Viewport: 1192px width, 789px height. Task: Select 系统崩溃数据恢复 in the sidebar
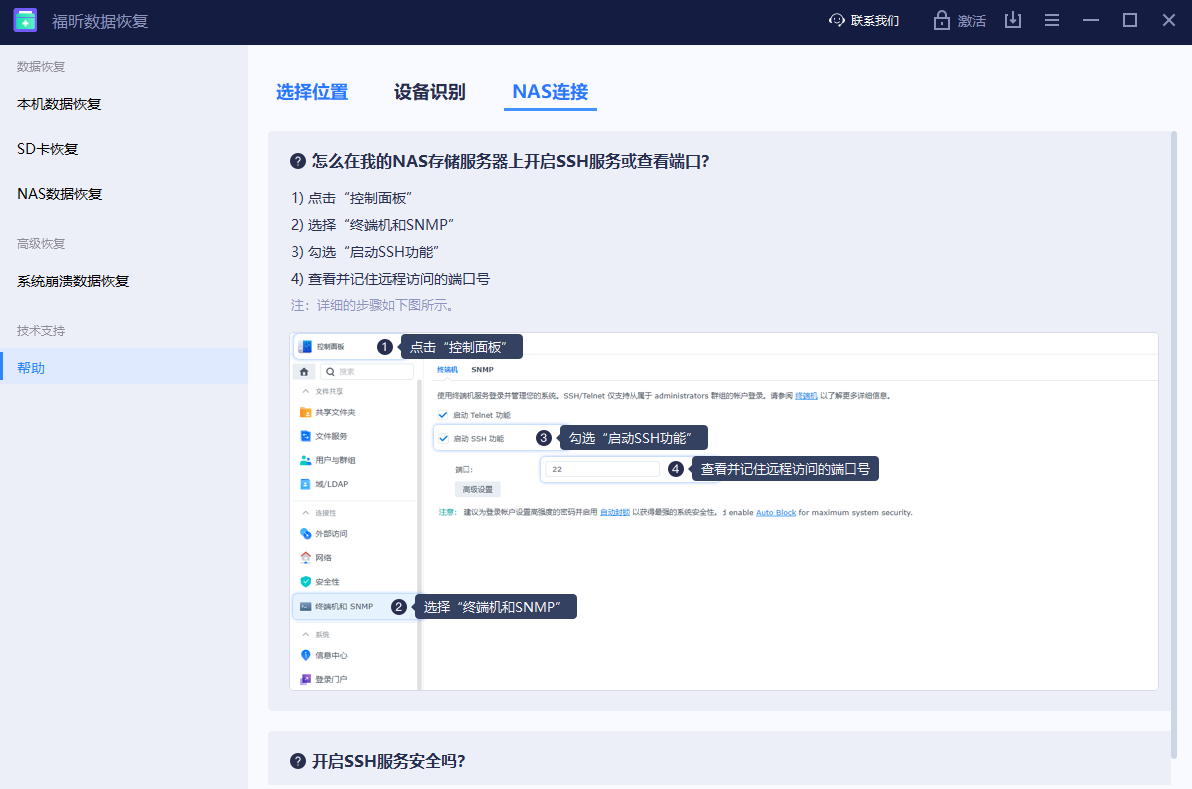[73, 281]
